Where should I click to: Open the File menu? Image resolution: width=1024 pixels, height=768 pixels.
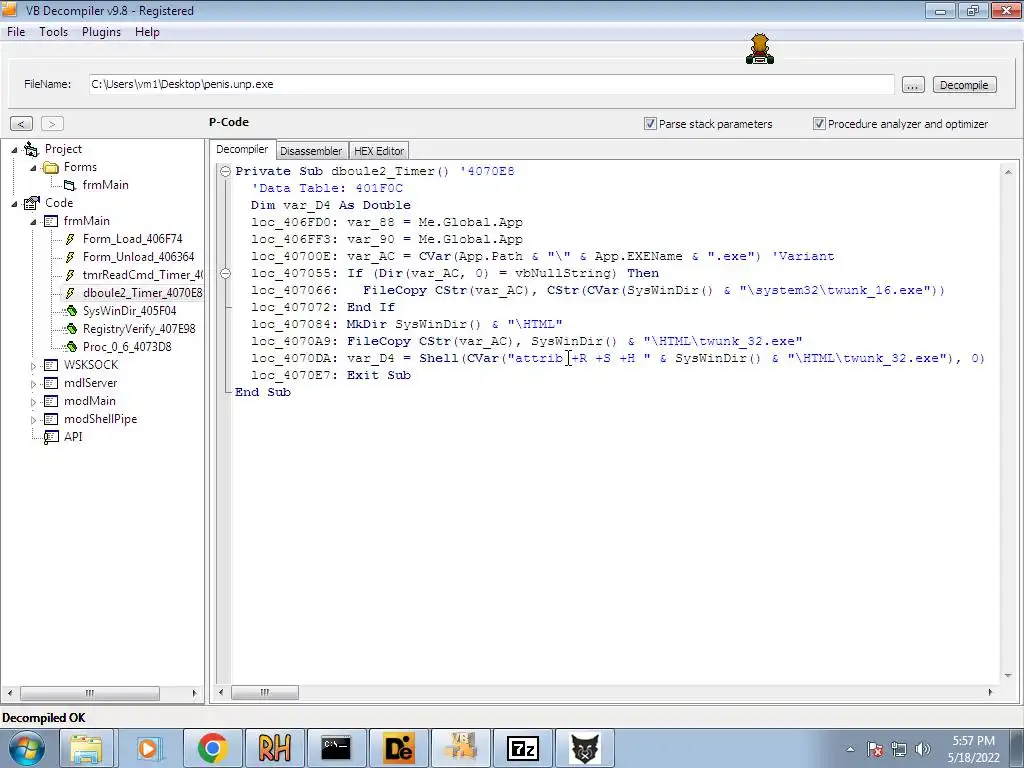16,31
